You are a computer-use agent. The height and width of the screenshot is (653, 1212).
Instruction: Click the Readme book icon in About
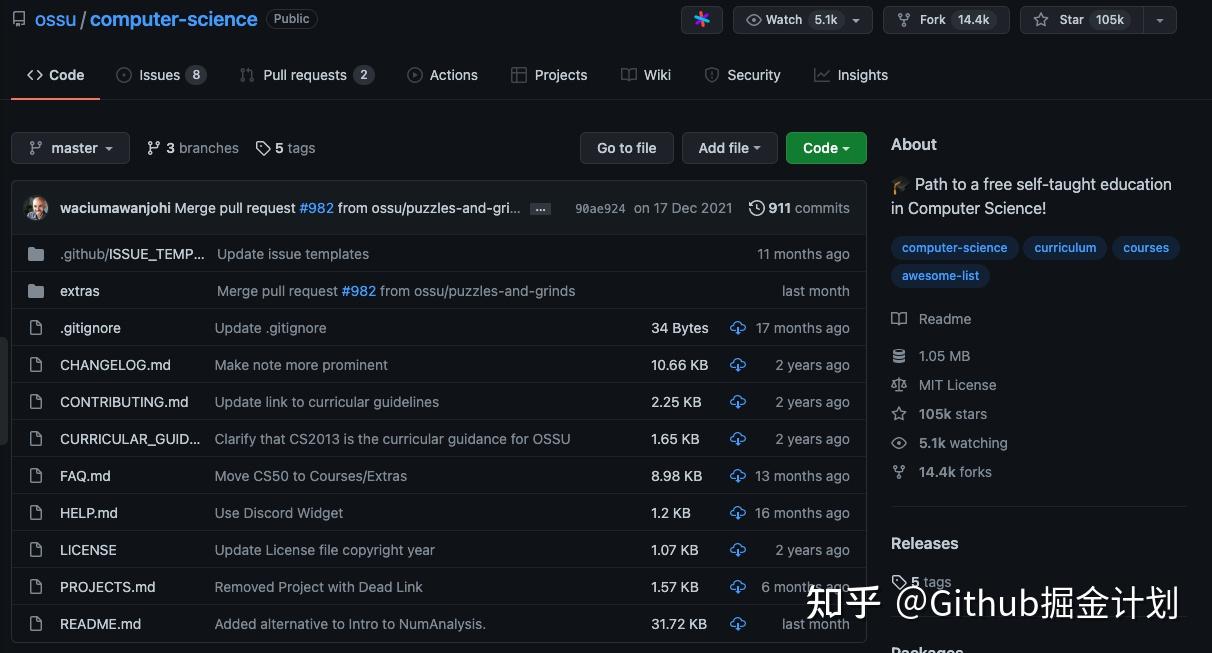point(899,318)
